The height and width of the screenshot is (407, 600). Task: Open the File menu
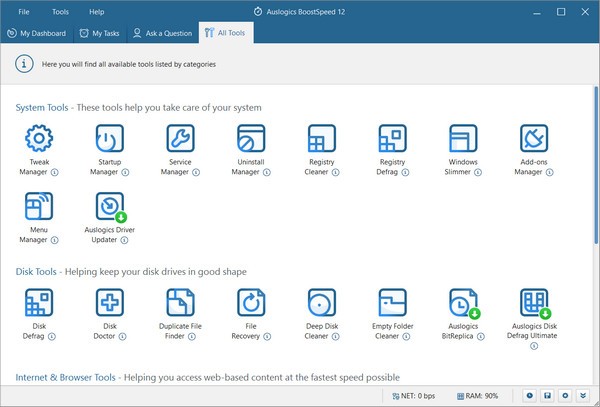(24, 11)
